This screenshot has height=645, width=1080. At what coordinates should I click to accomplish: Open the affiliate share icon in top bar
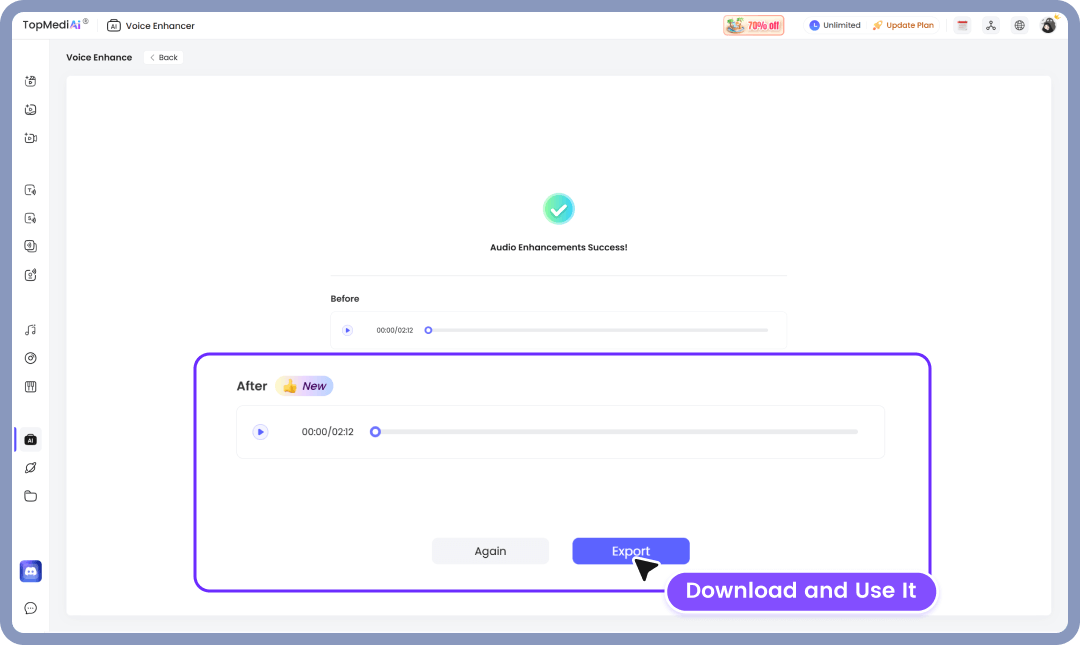991,25
